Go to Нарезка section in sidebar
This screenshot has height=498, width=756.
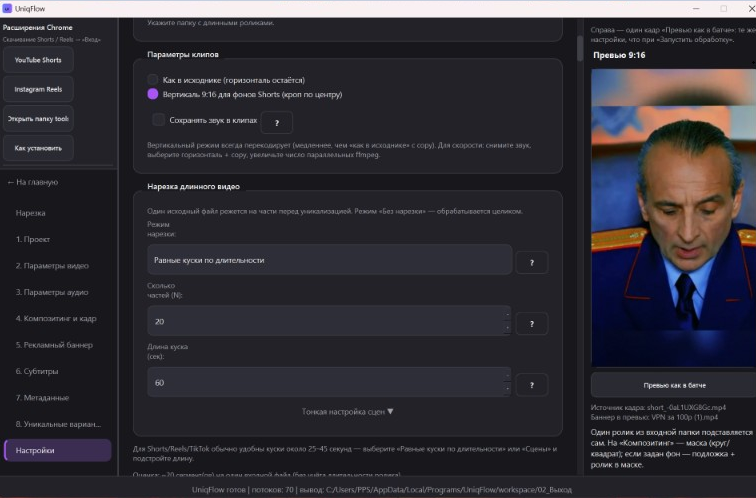click(30, 213)
